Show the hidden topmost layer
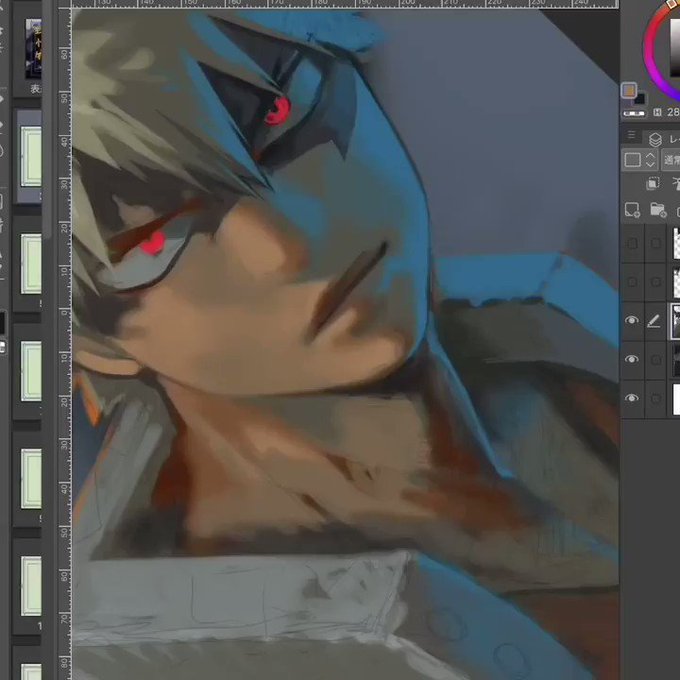 click(632, 243)
